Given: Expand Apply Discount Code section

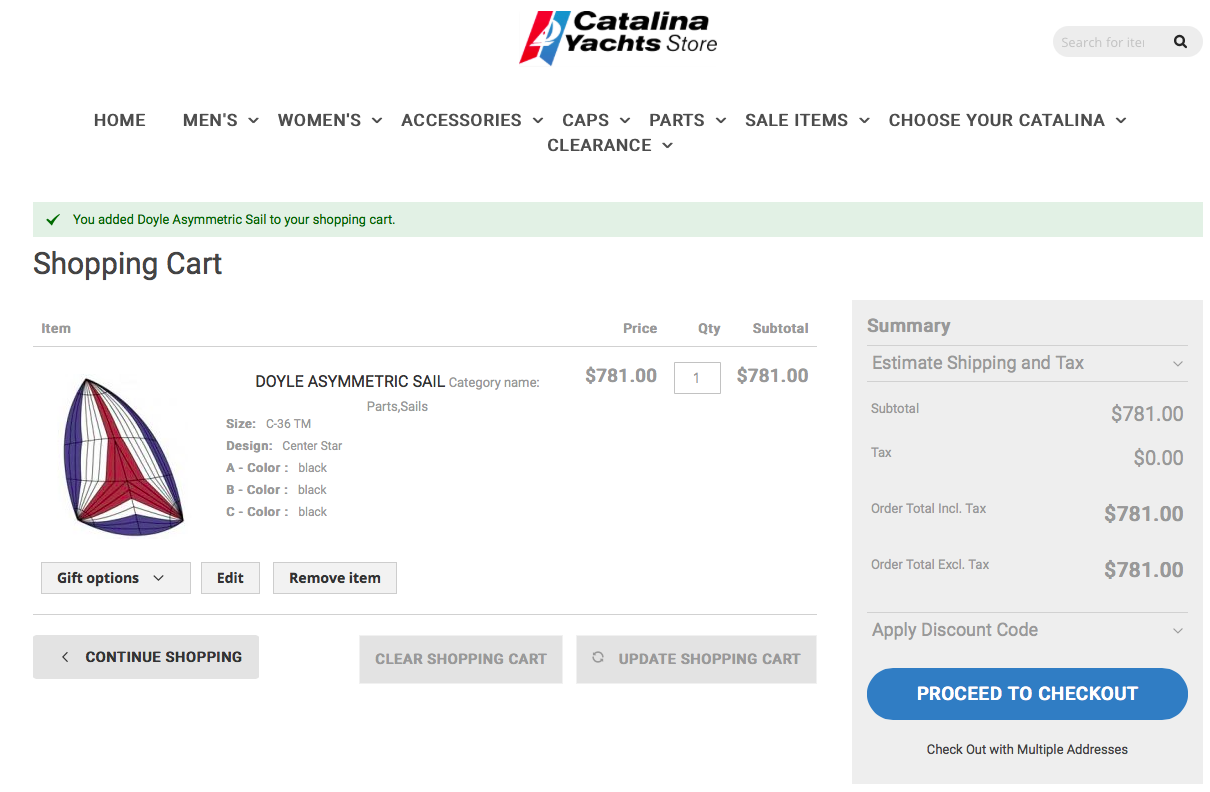Looking at the screenshot, I should (1027, 630).
